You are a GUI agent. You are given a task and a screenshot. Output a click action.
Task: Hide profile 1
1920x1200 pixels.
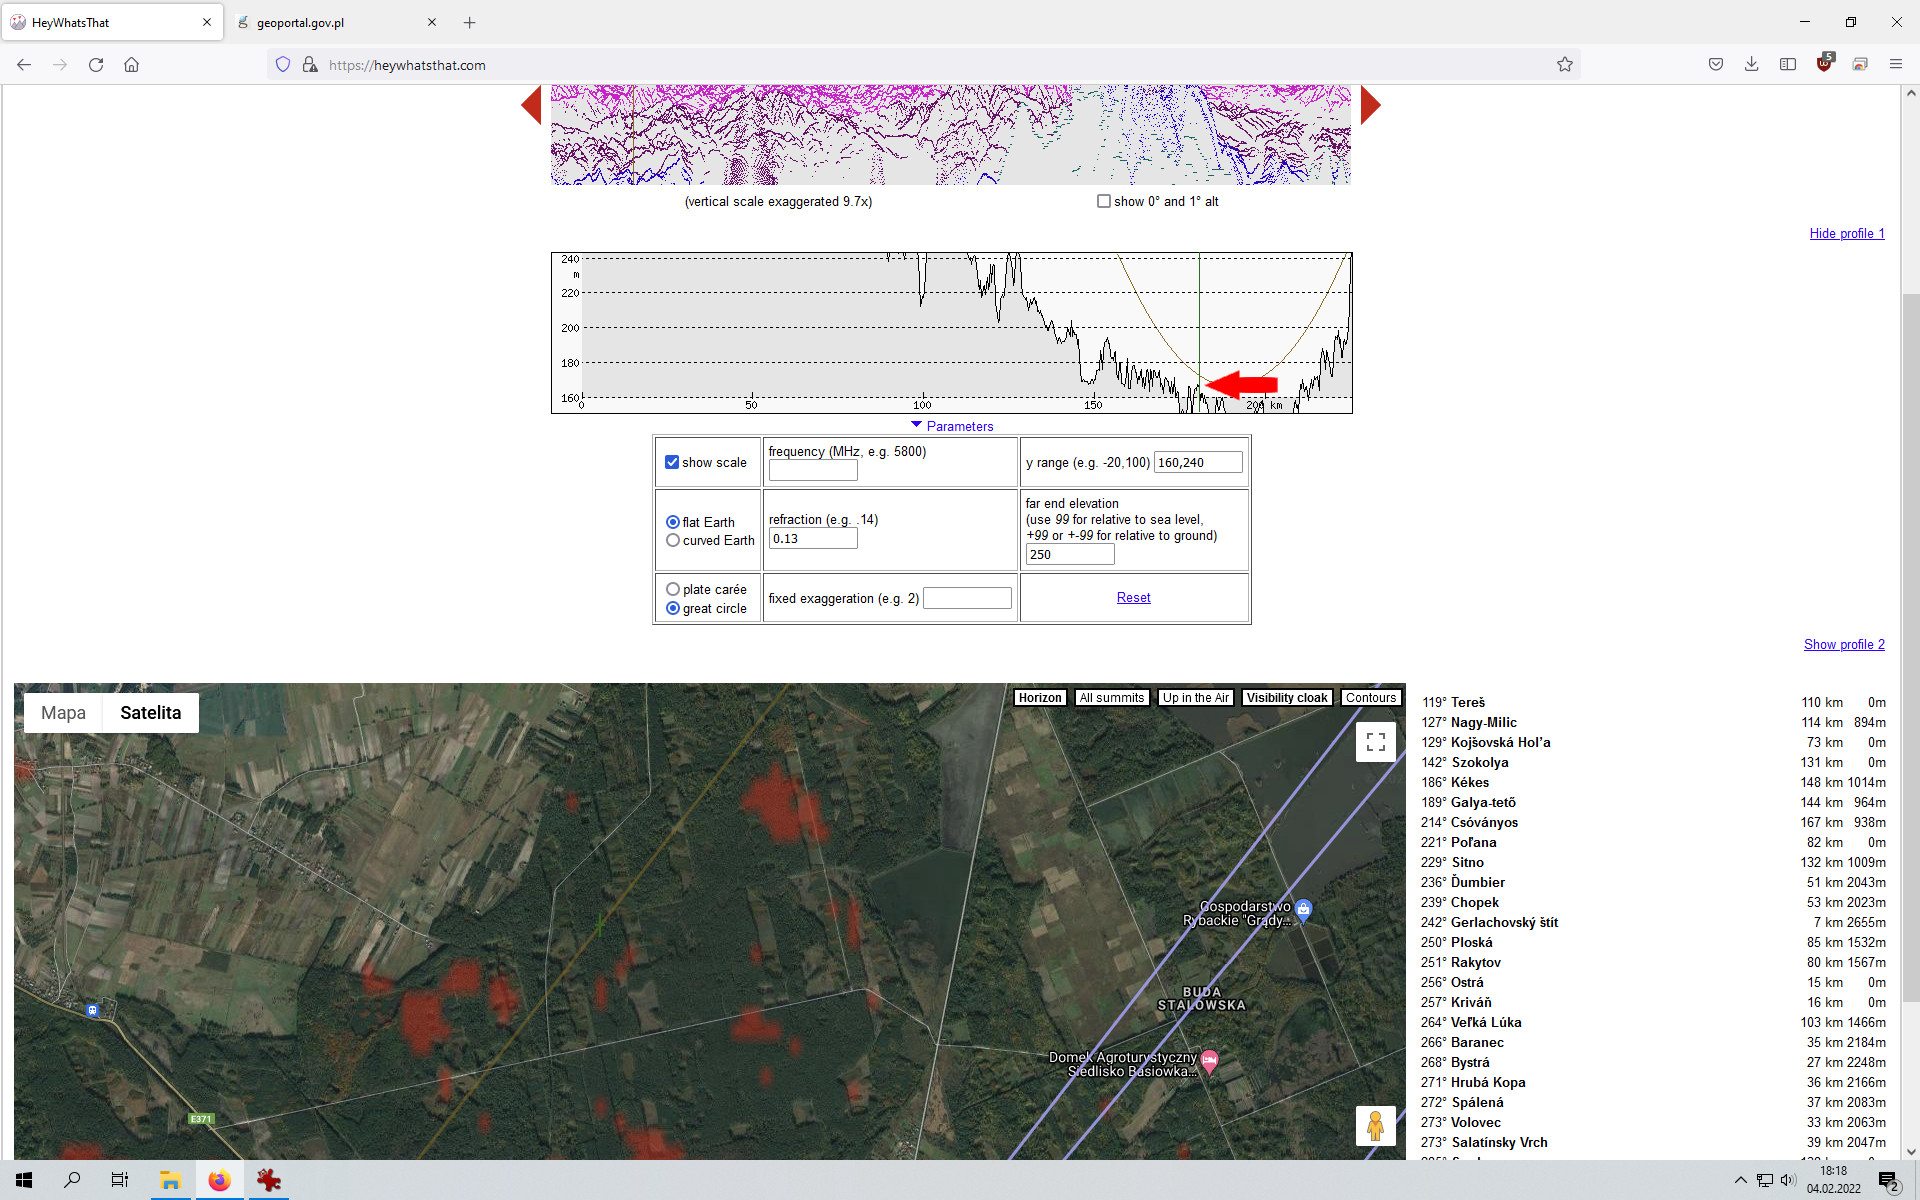(1846, 234)
